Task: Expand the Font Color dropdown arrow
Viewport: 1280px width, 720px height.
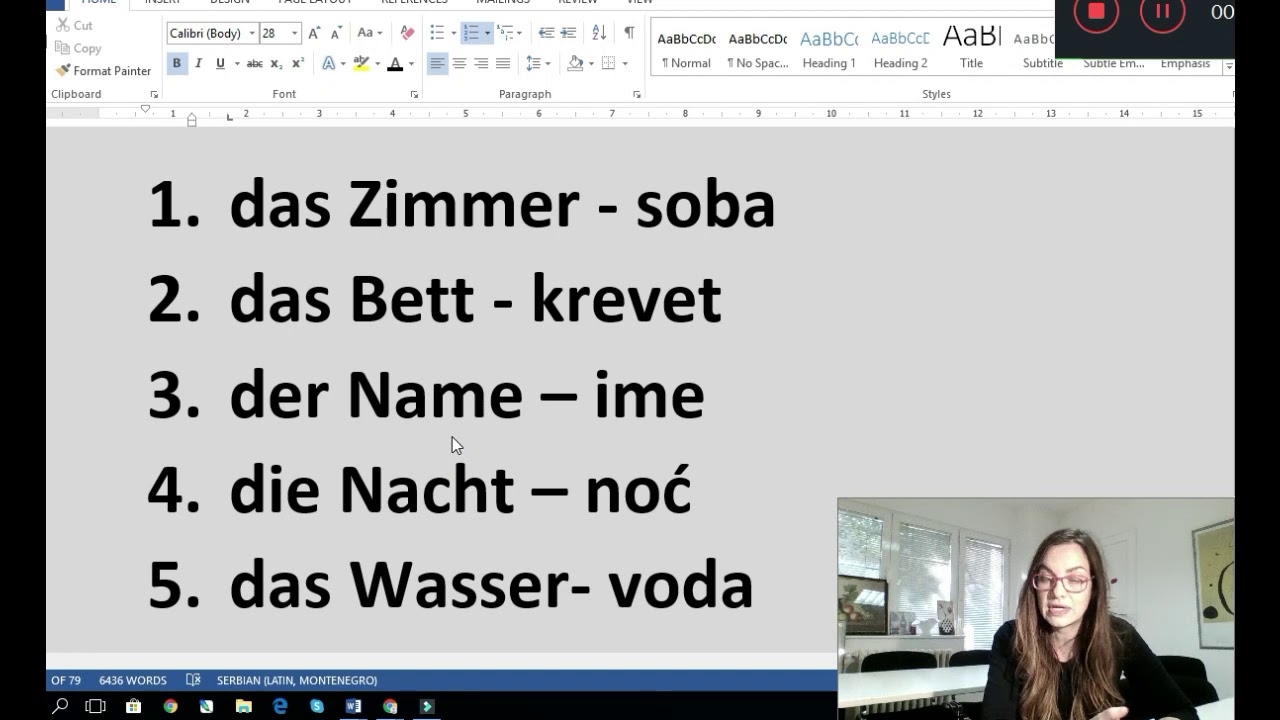Action: pos(411,63)
